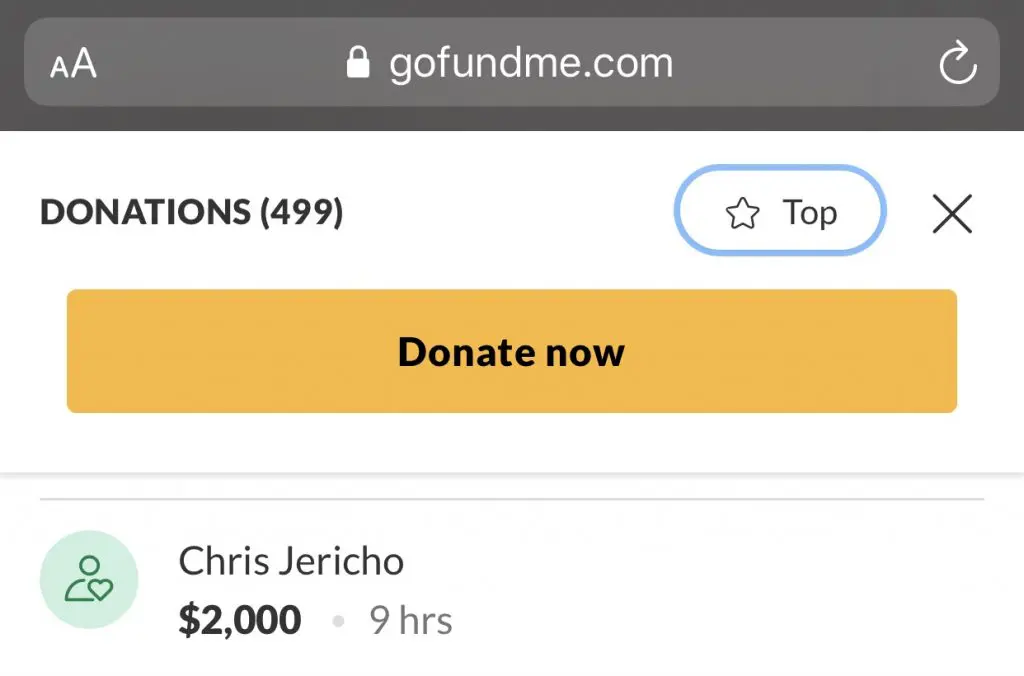Tap the small A in the AA control
The width and height of the screenshot is (1024, 676).
click(59, 69)
